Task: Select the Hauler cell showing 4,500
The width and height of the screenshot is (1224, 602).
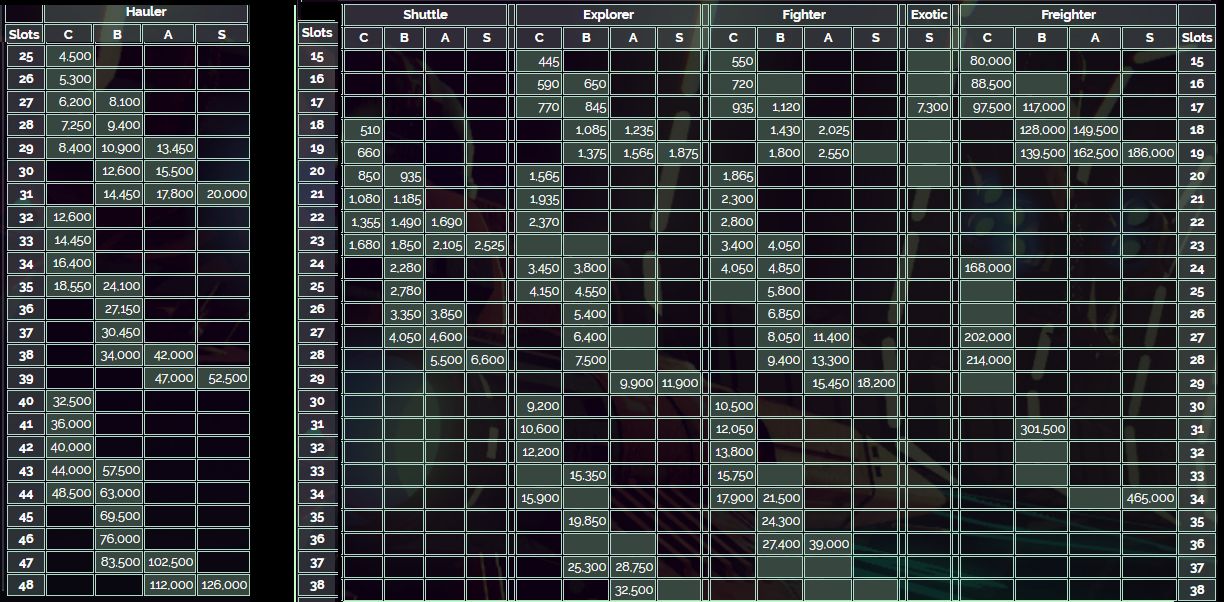Action: coord(69,56)
